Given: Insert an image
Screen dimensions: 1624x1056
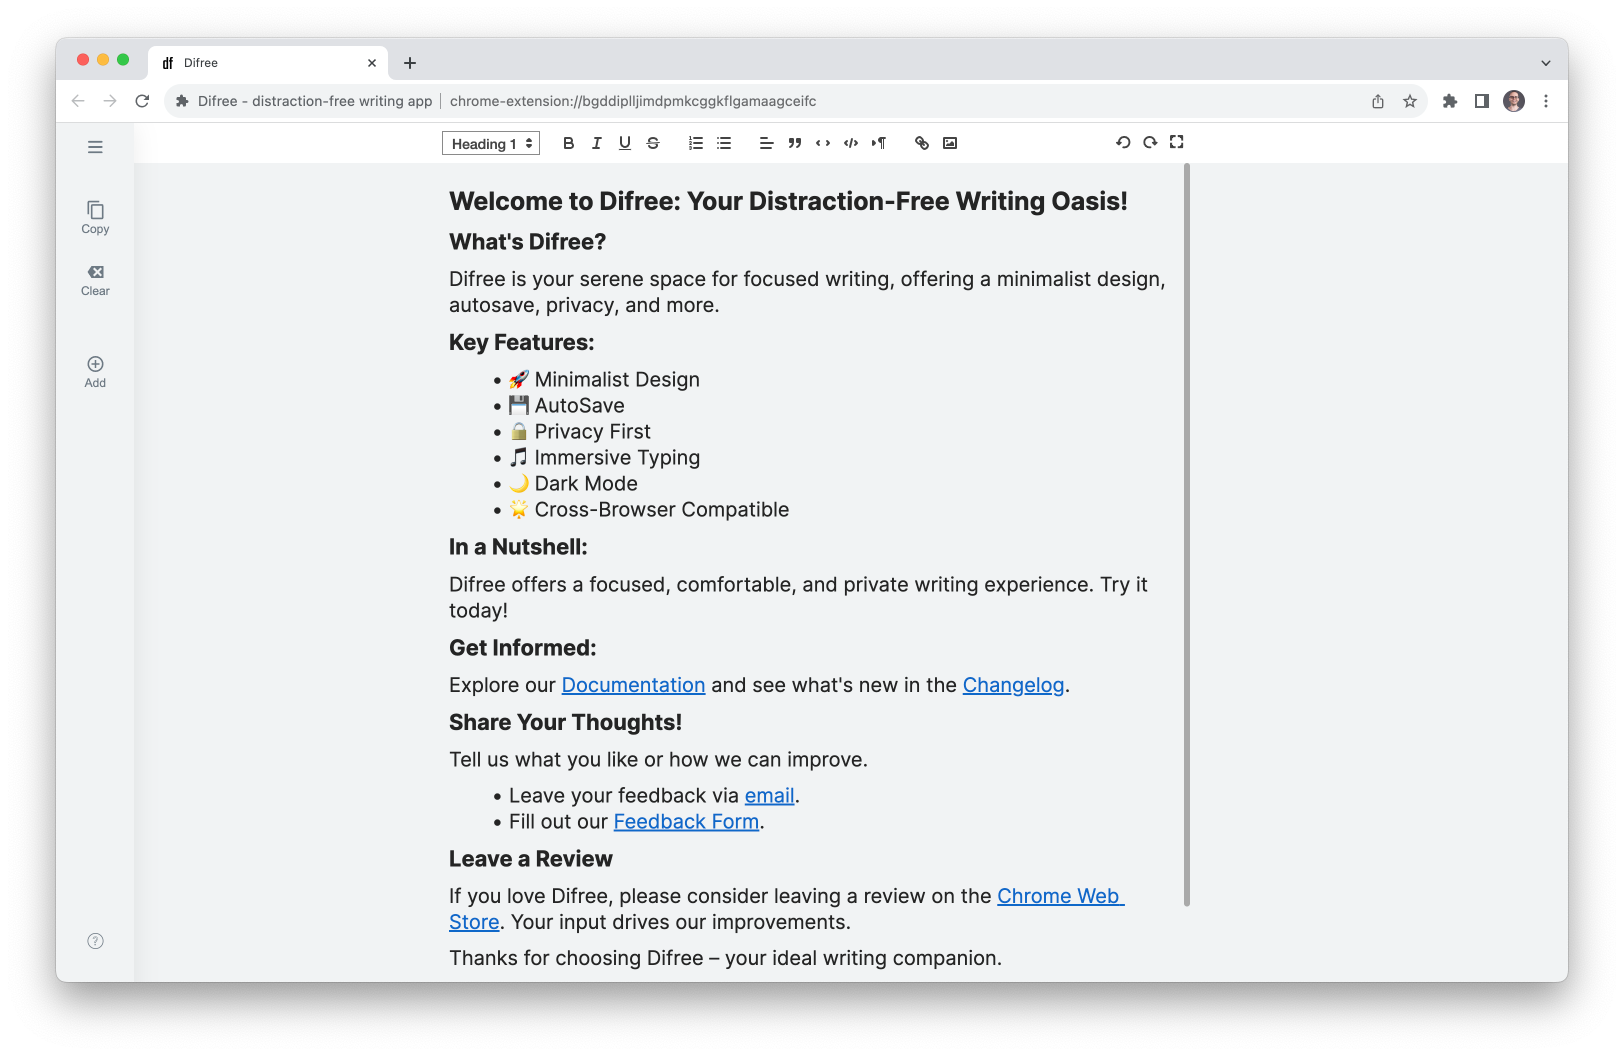Looking at the screenshot, I should point(950,143).
